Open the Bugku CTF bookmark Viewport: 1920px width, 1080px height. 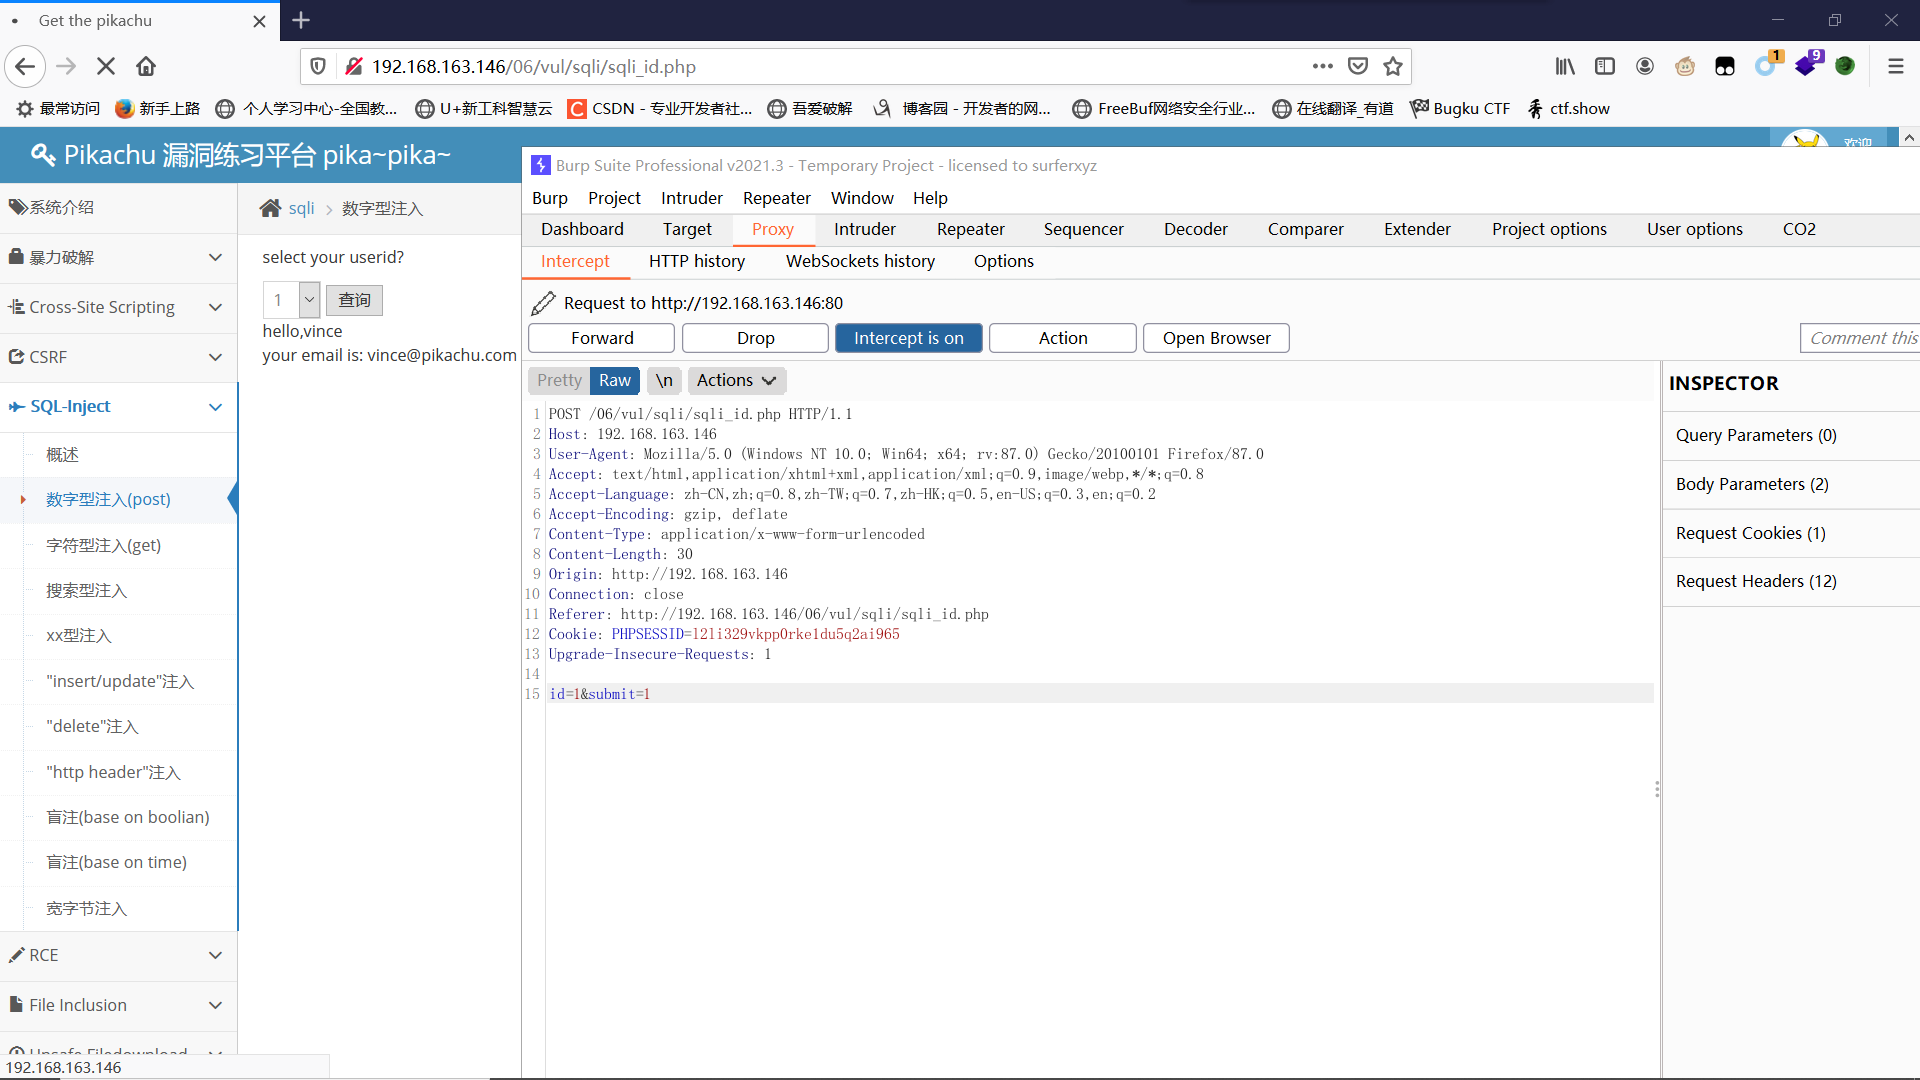(x=1460, y=108)
